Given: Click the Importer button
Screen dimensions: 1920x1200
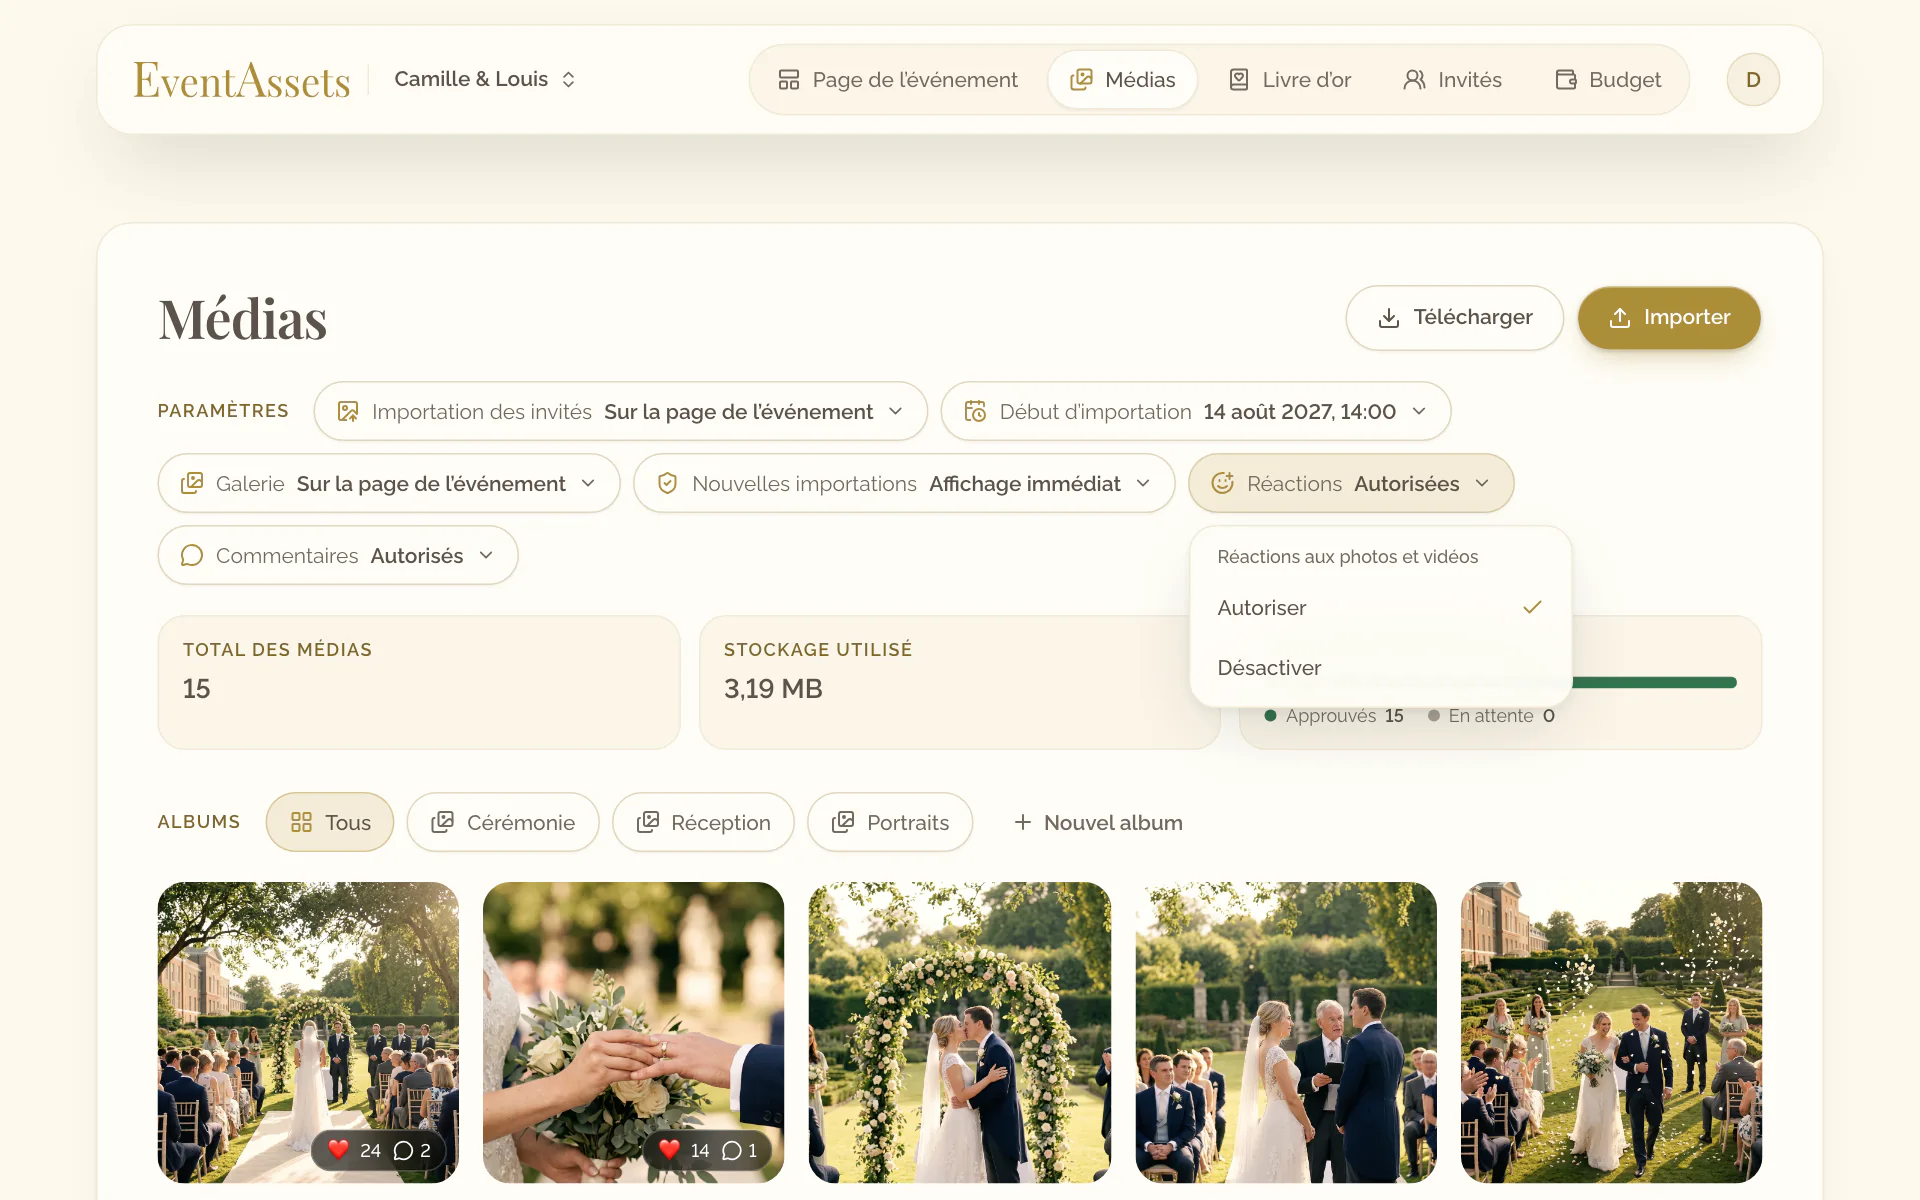Looking at the screenshot, I should [1669, 318].
